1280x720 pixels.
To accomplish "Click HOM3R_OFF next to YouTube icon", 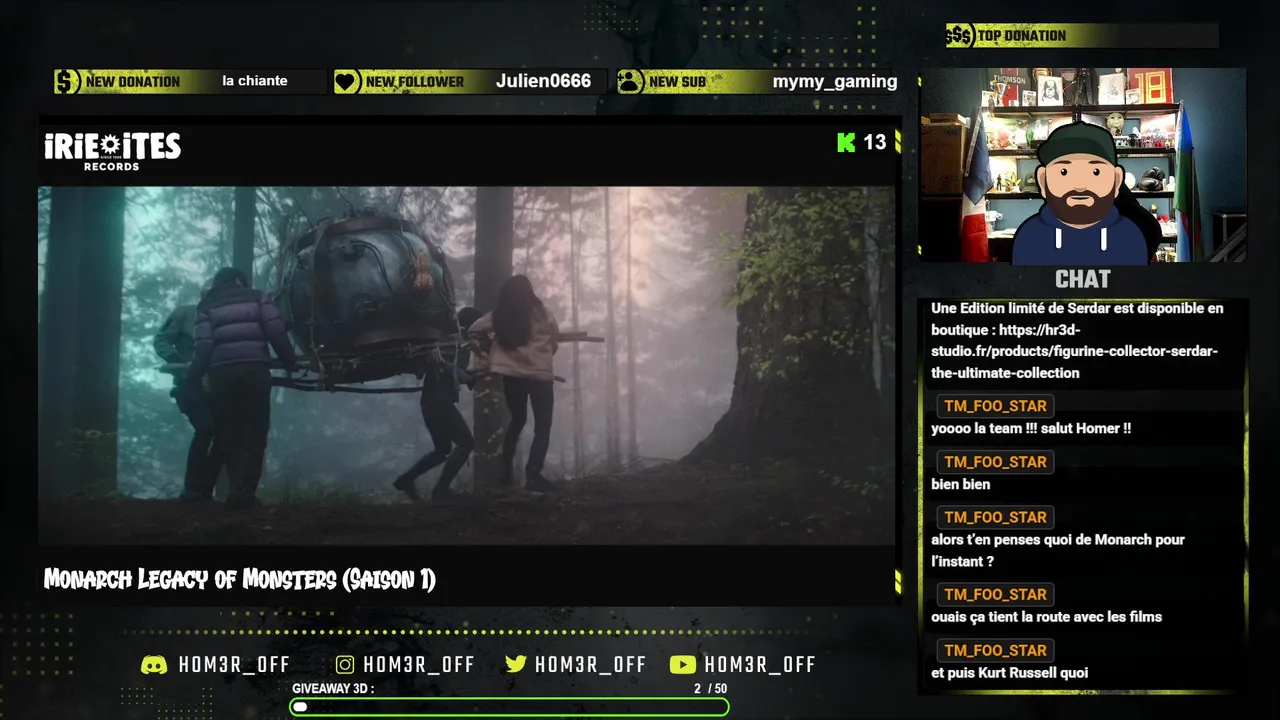I will 760,665.
